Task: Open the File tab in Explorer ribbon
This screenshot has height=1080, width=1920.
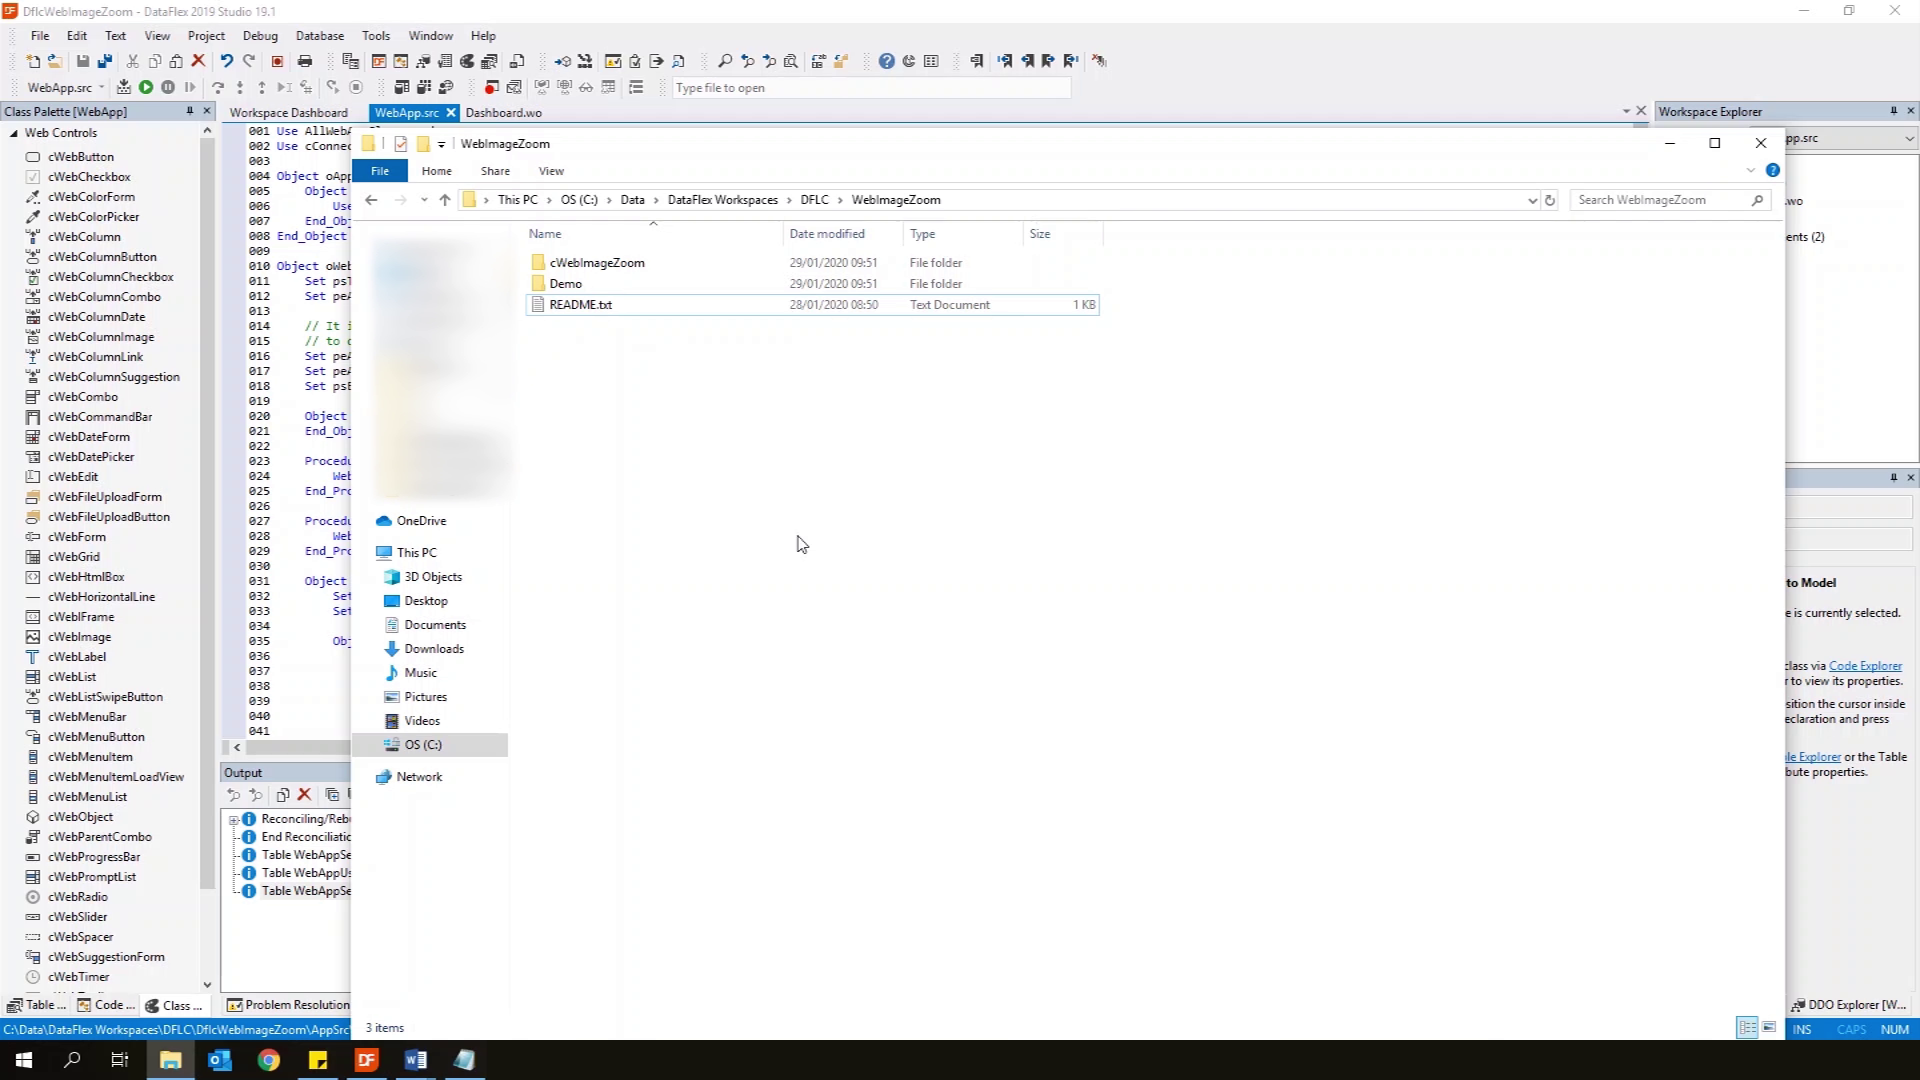Action: 380,171
